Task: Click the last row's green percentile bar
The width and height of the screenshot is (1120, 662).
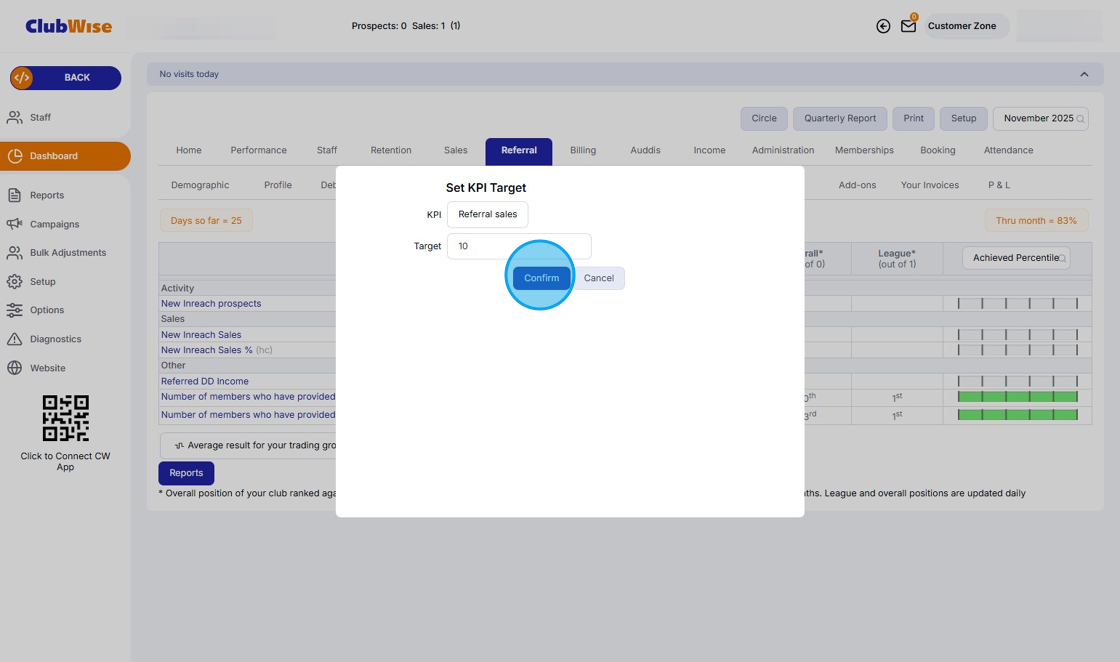Action: [1017, 415]
